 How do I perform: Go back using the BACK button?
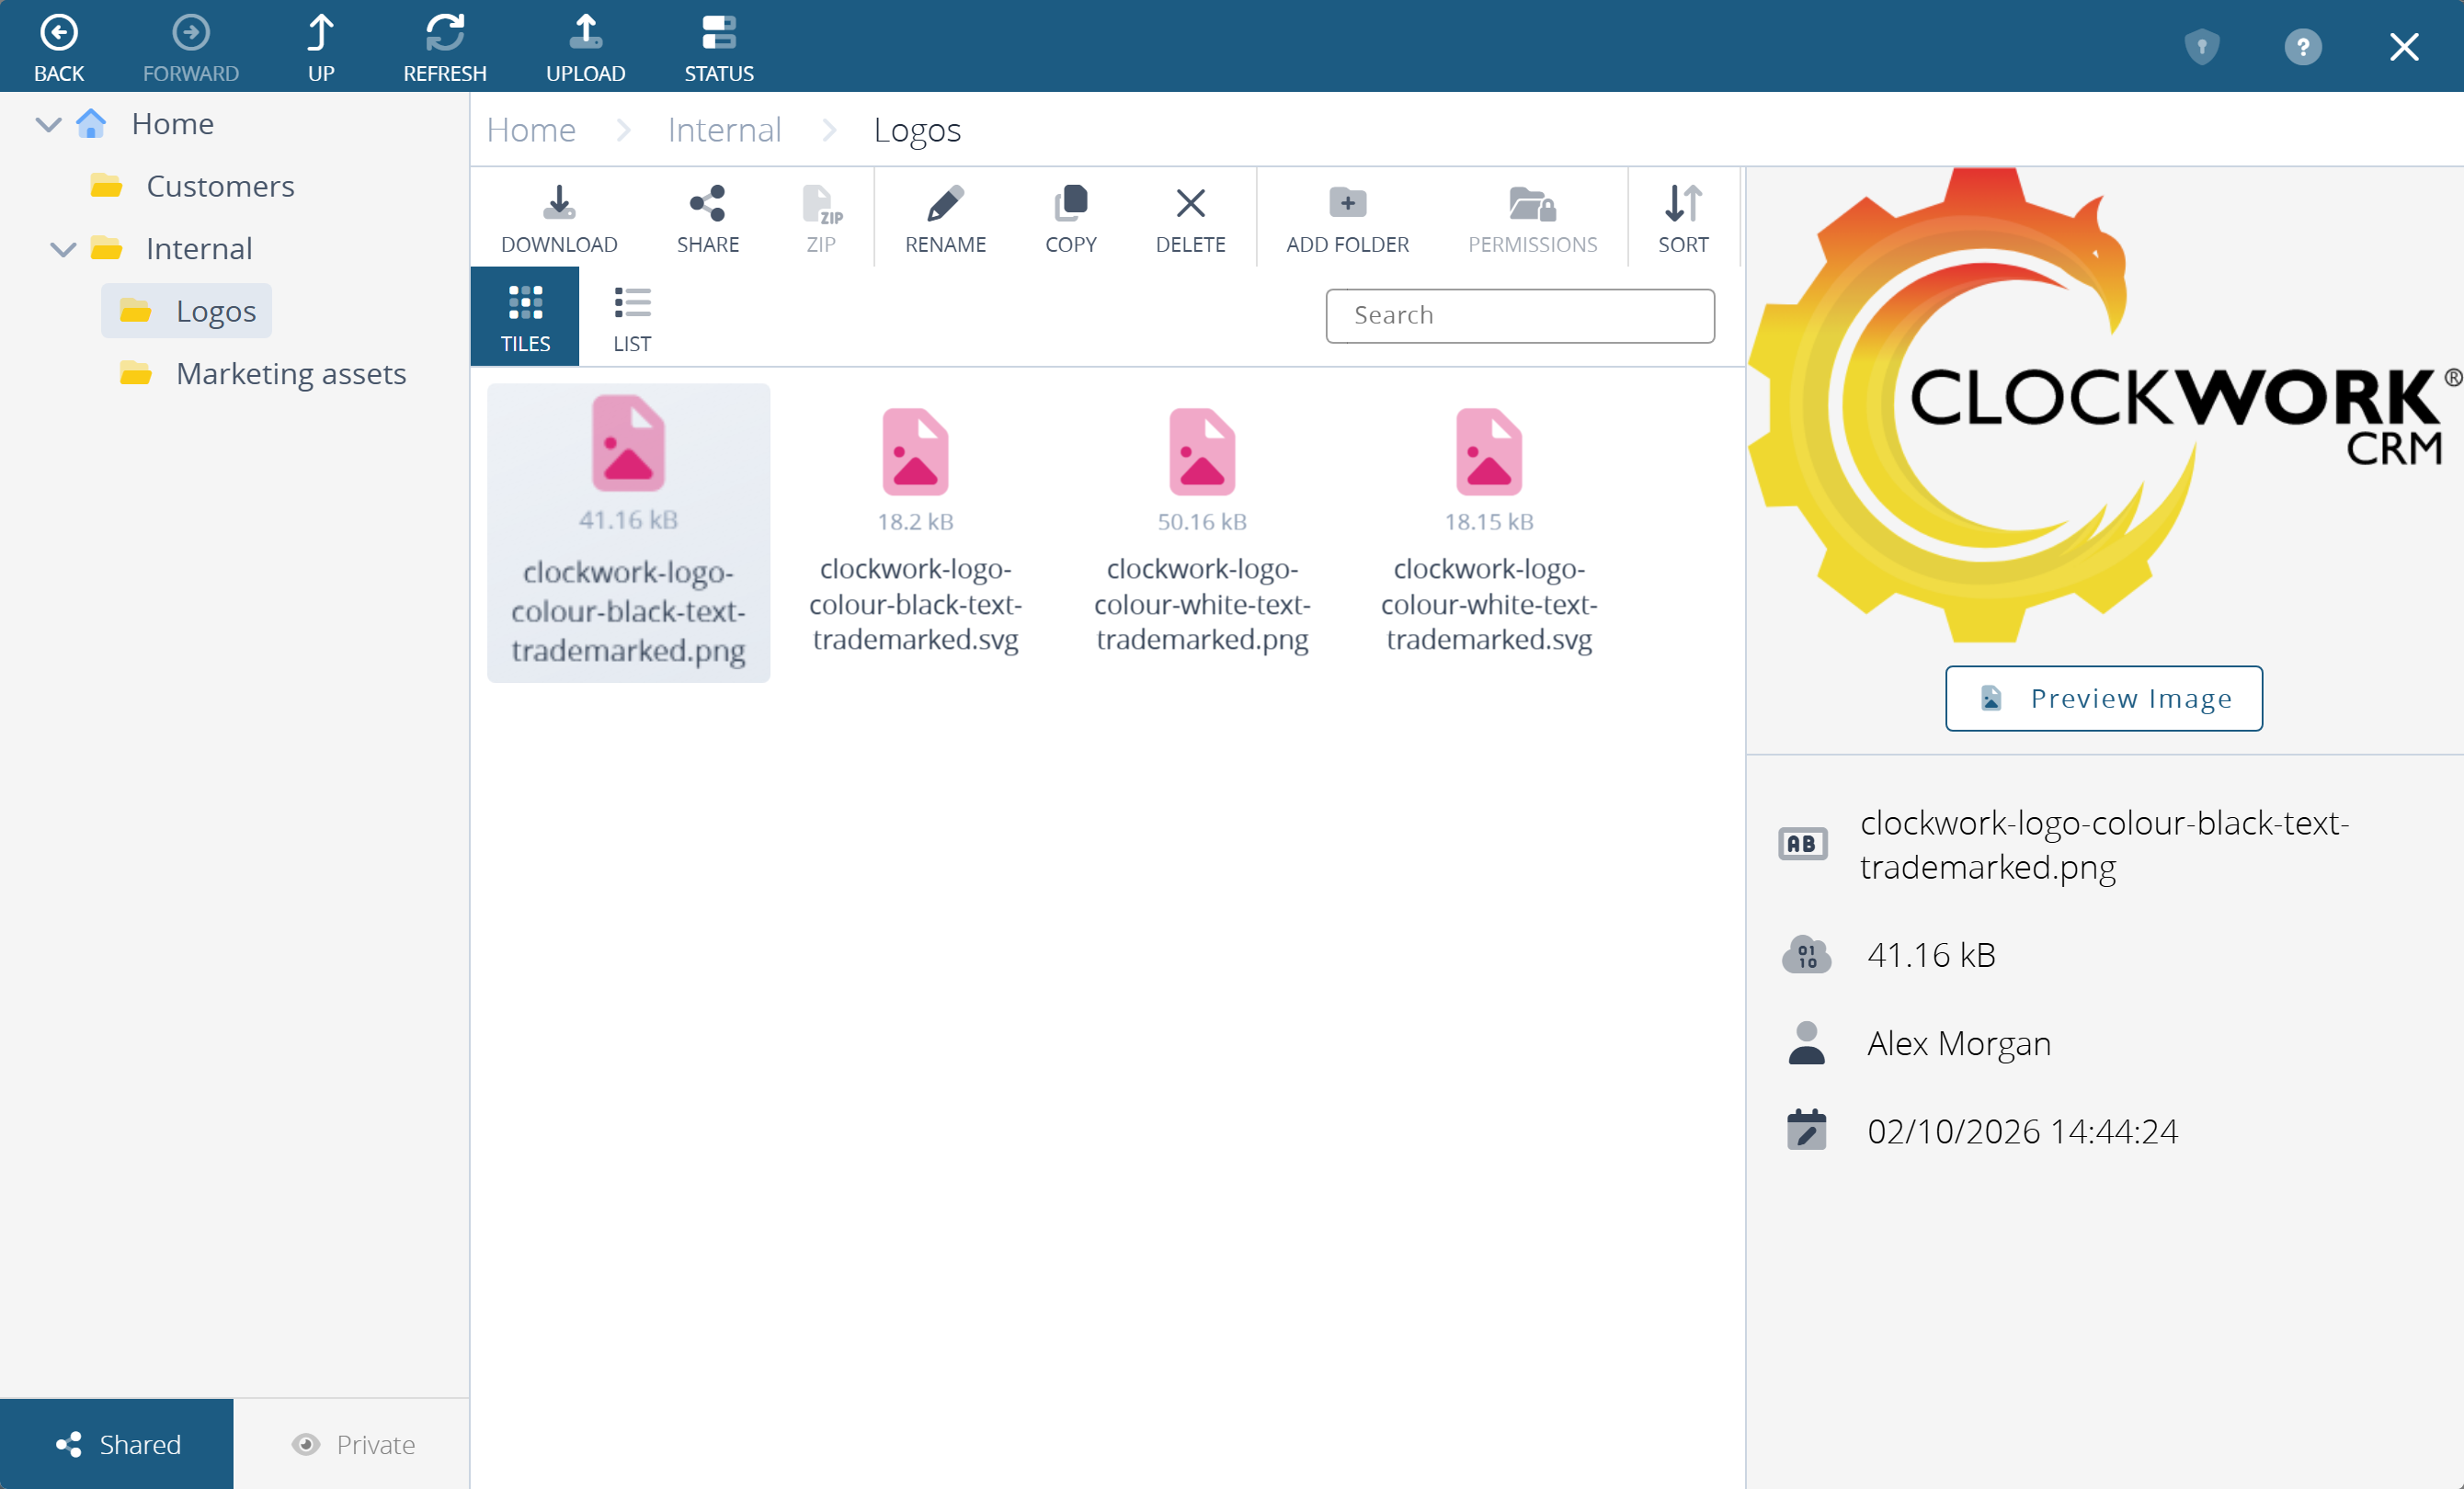[58, 46]
